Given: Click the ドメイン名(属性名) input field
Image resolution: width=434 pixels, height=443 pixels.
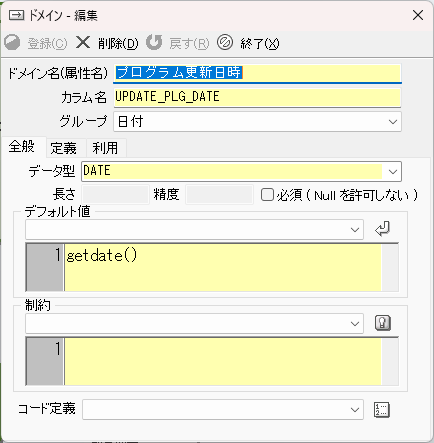Looking at the screenshot, I should 257,73.
